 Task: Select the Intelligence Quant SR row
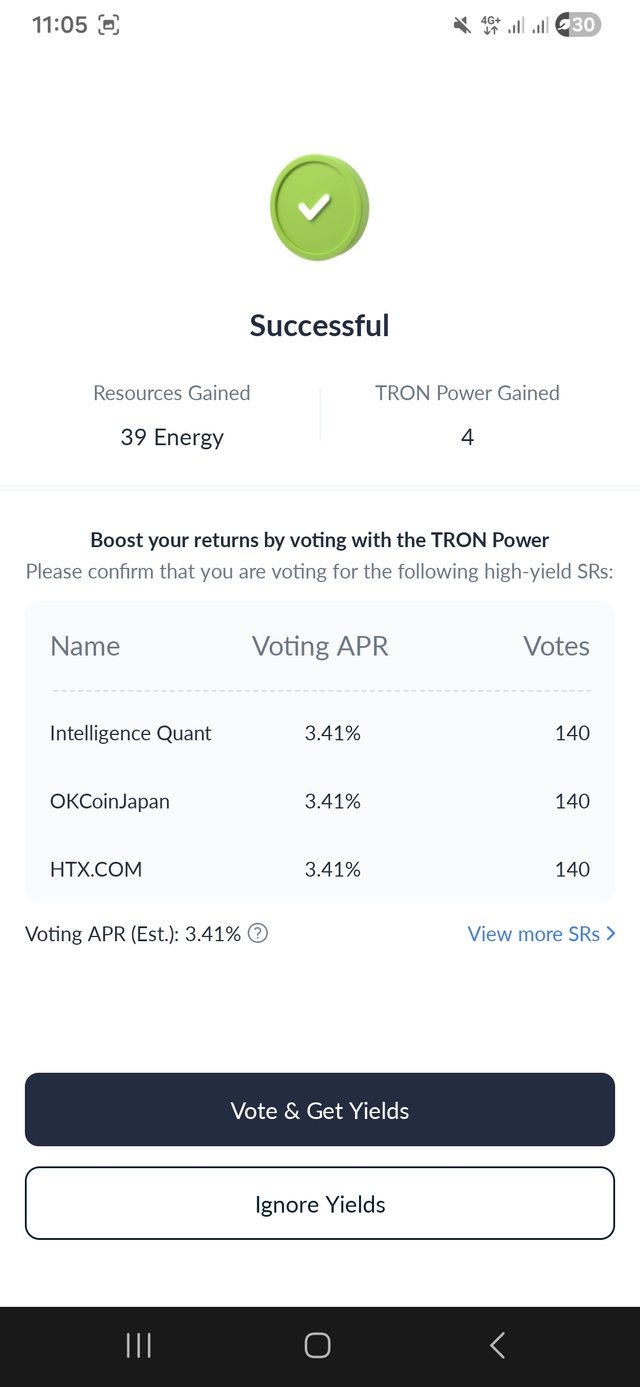pos(320,733)
